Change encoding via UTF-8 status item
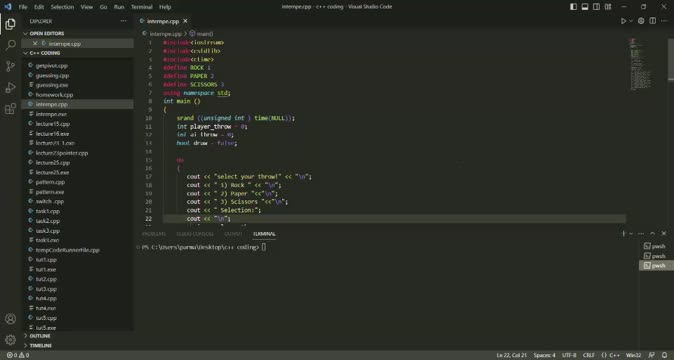 click(x=569, y=355)
